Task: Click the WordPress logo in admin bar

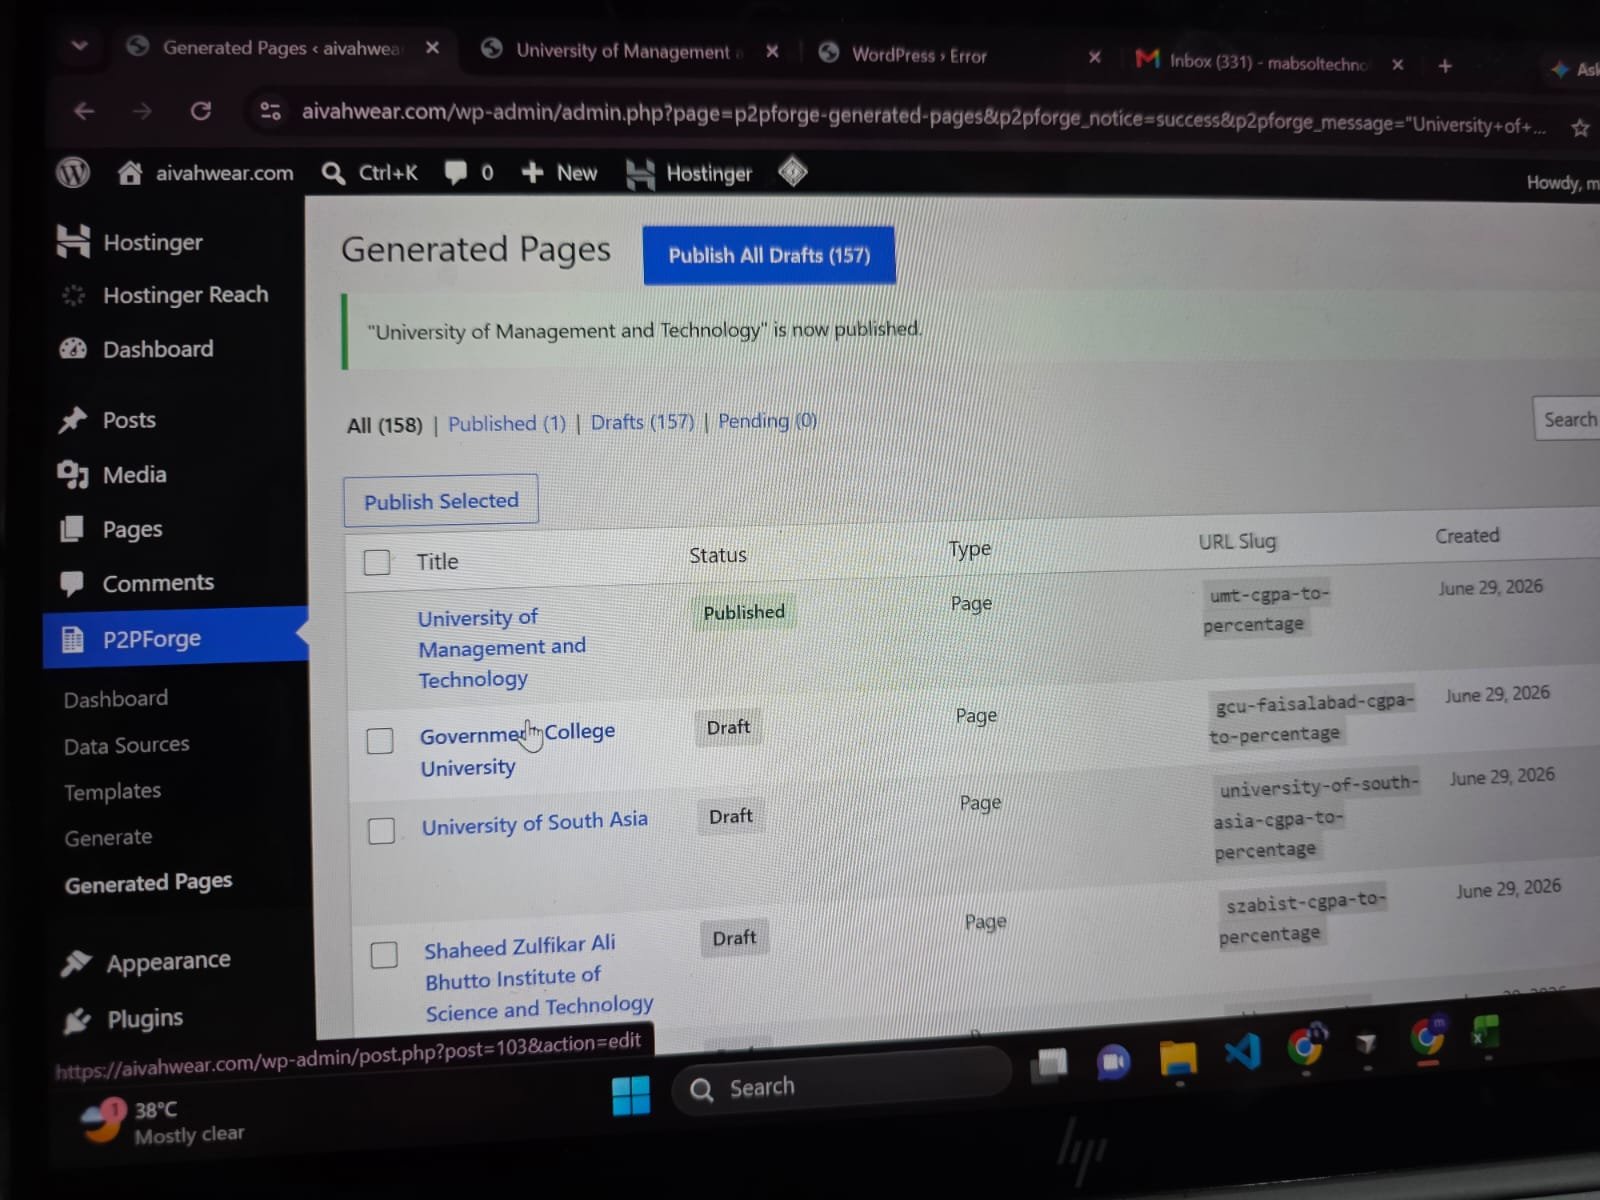Action: click(x=72, y=172)
